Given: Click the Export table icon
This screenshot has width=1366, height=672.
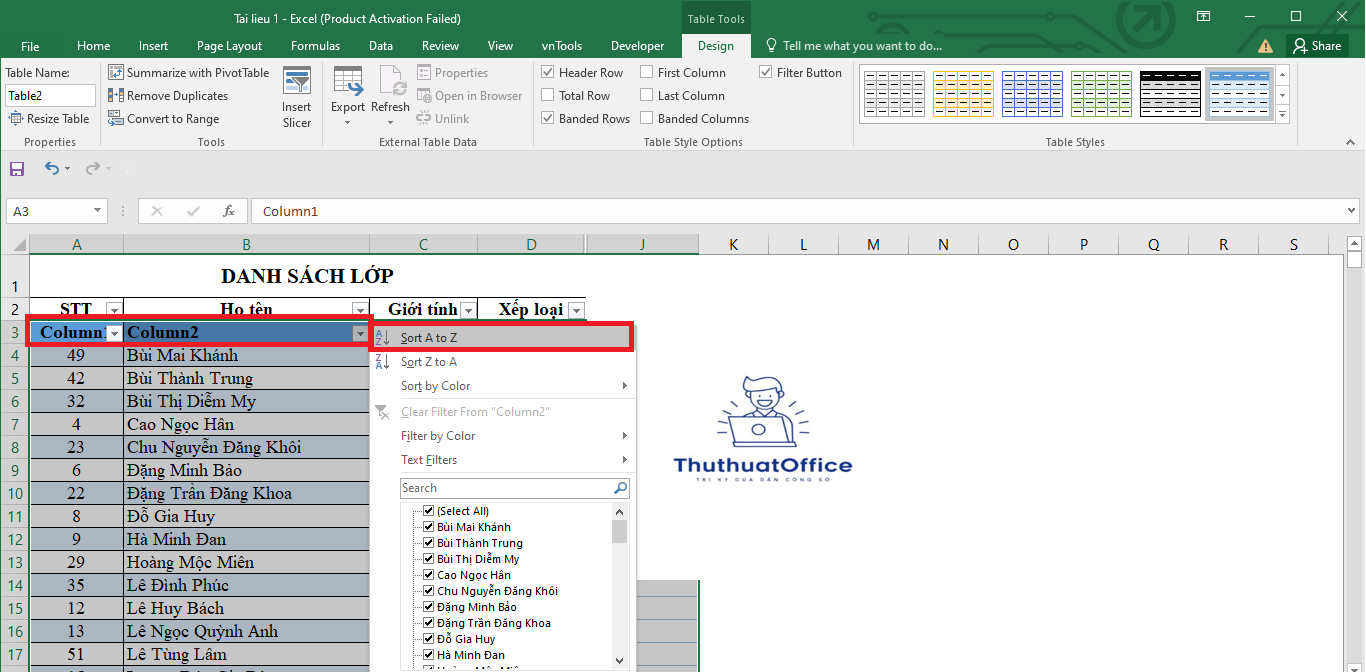Looking at the screenshot, I should (x=348, y=81).
